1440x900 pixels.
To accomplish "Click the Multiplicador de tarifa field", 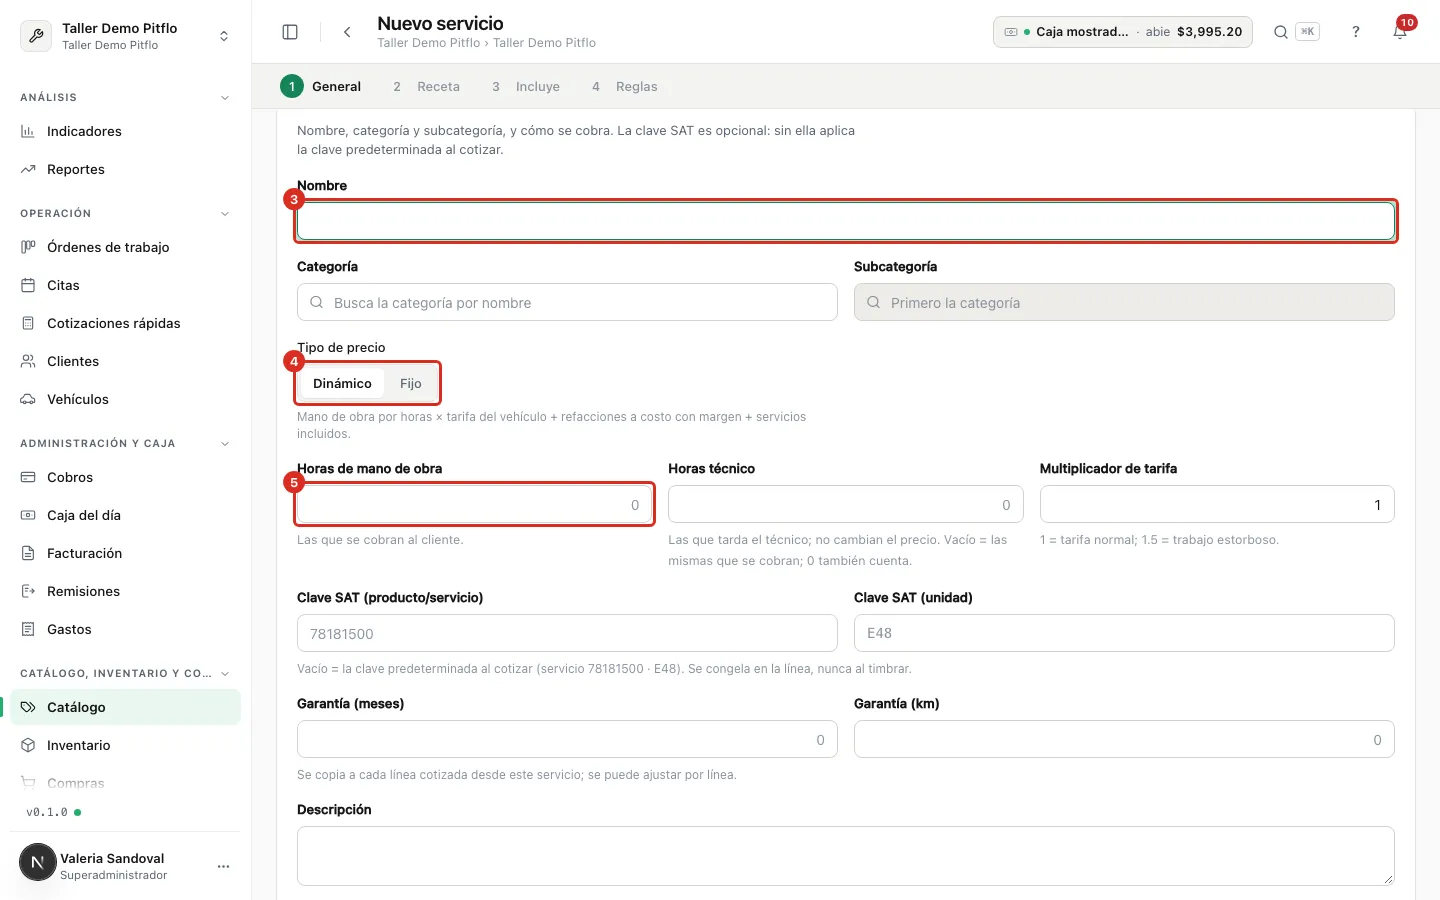I will point(1217,504).
